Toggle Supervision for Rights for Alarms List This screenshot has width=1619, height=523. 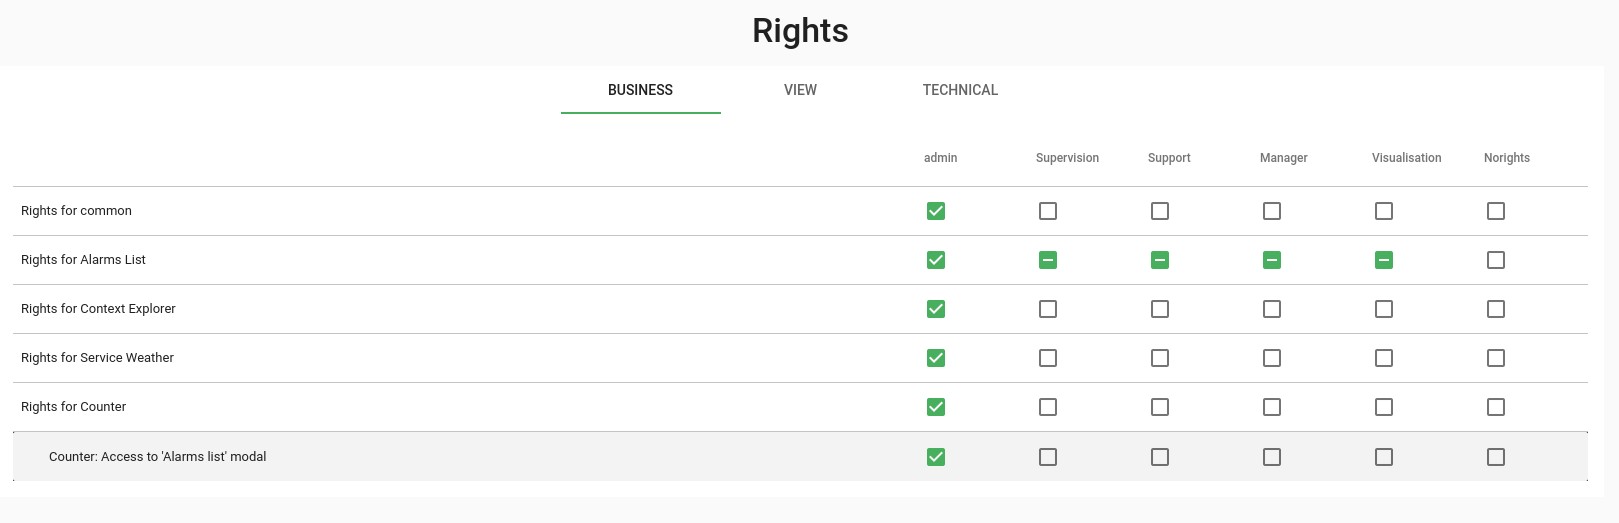click(x=1048, y=260)
